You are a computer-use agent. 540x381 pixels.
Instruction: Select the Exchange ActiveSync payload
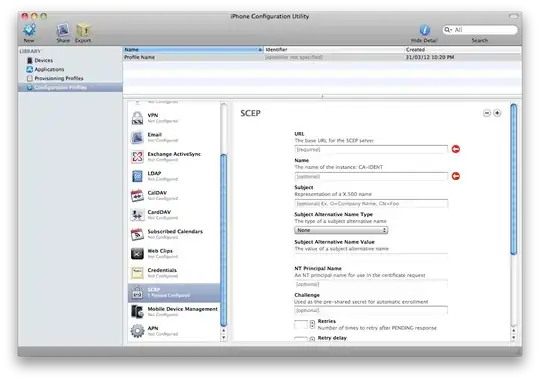tap(174, 157)
